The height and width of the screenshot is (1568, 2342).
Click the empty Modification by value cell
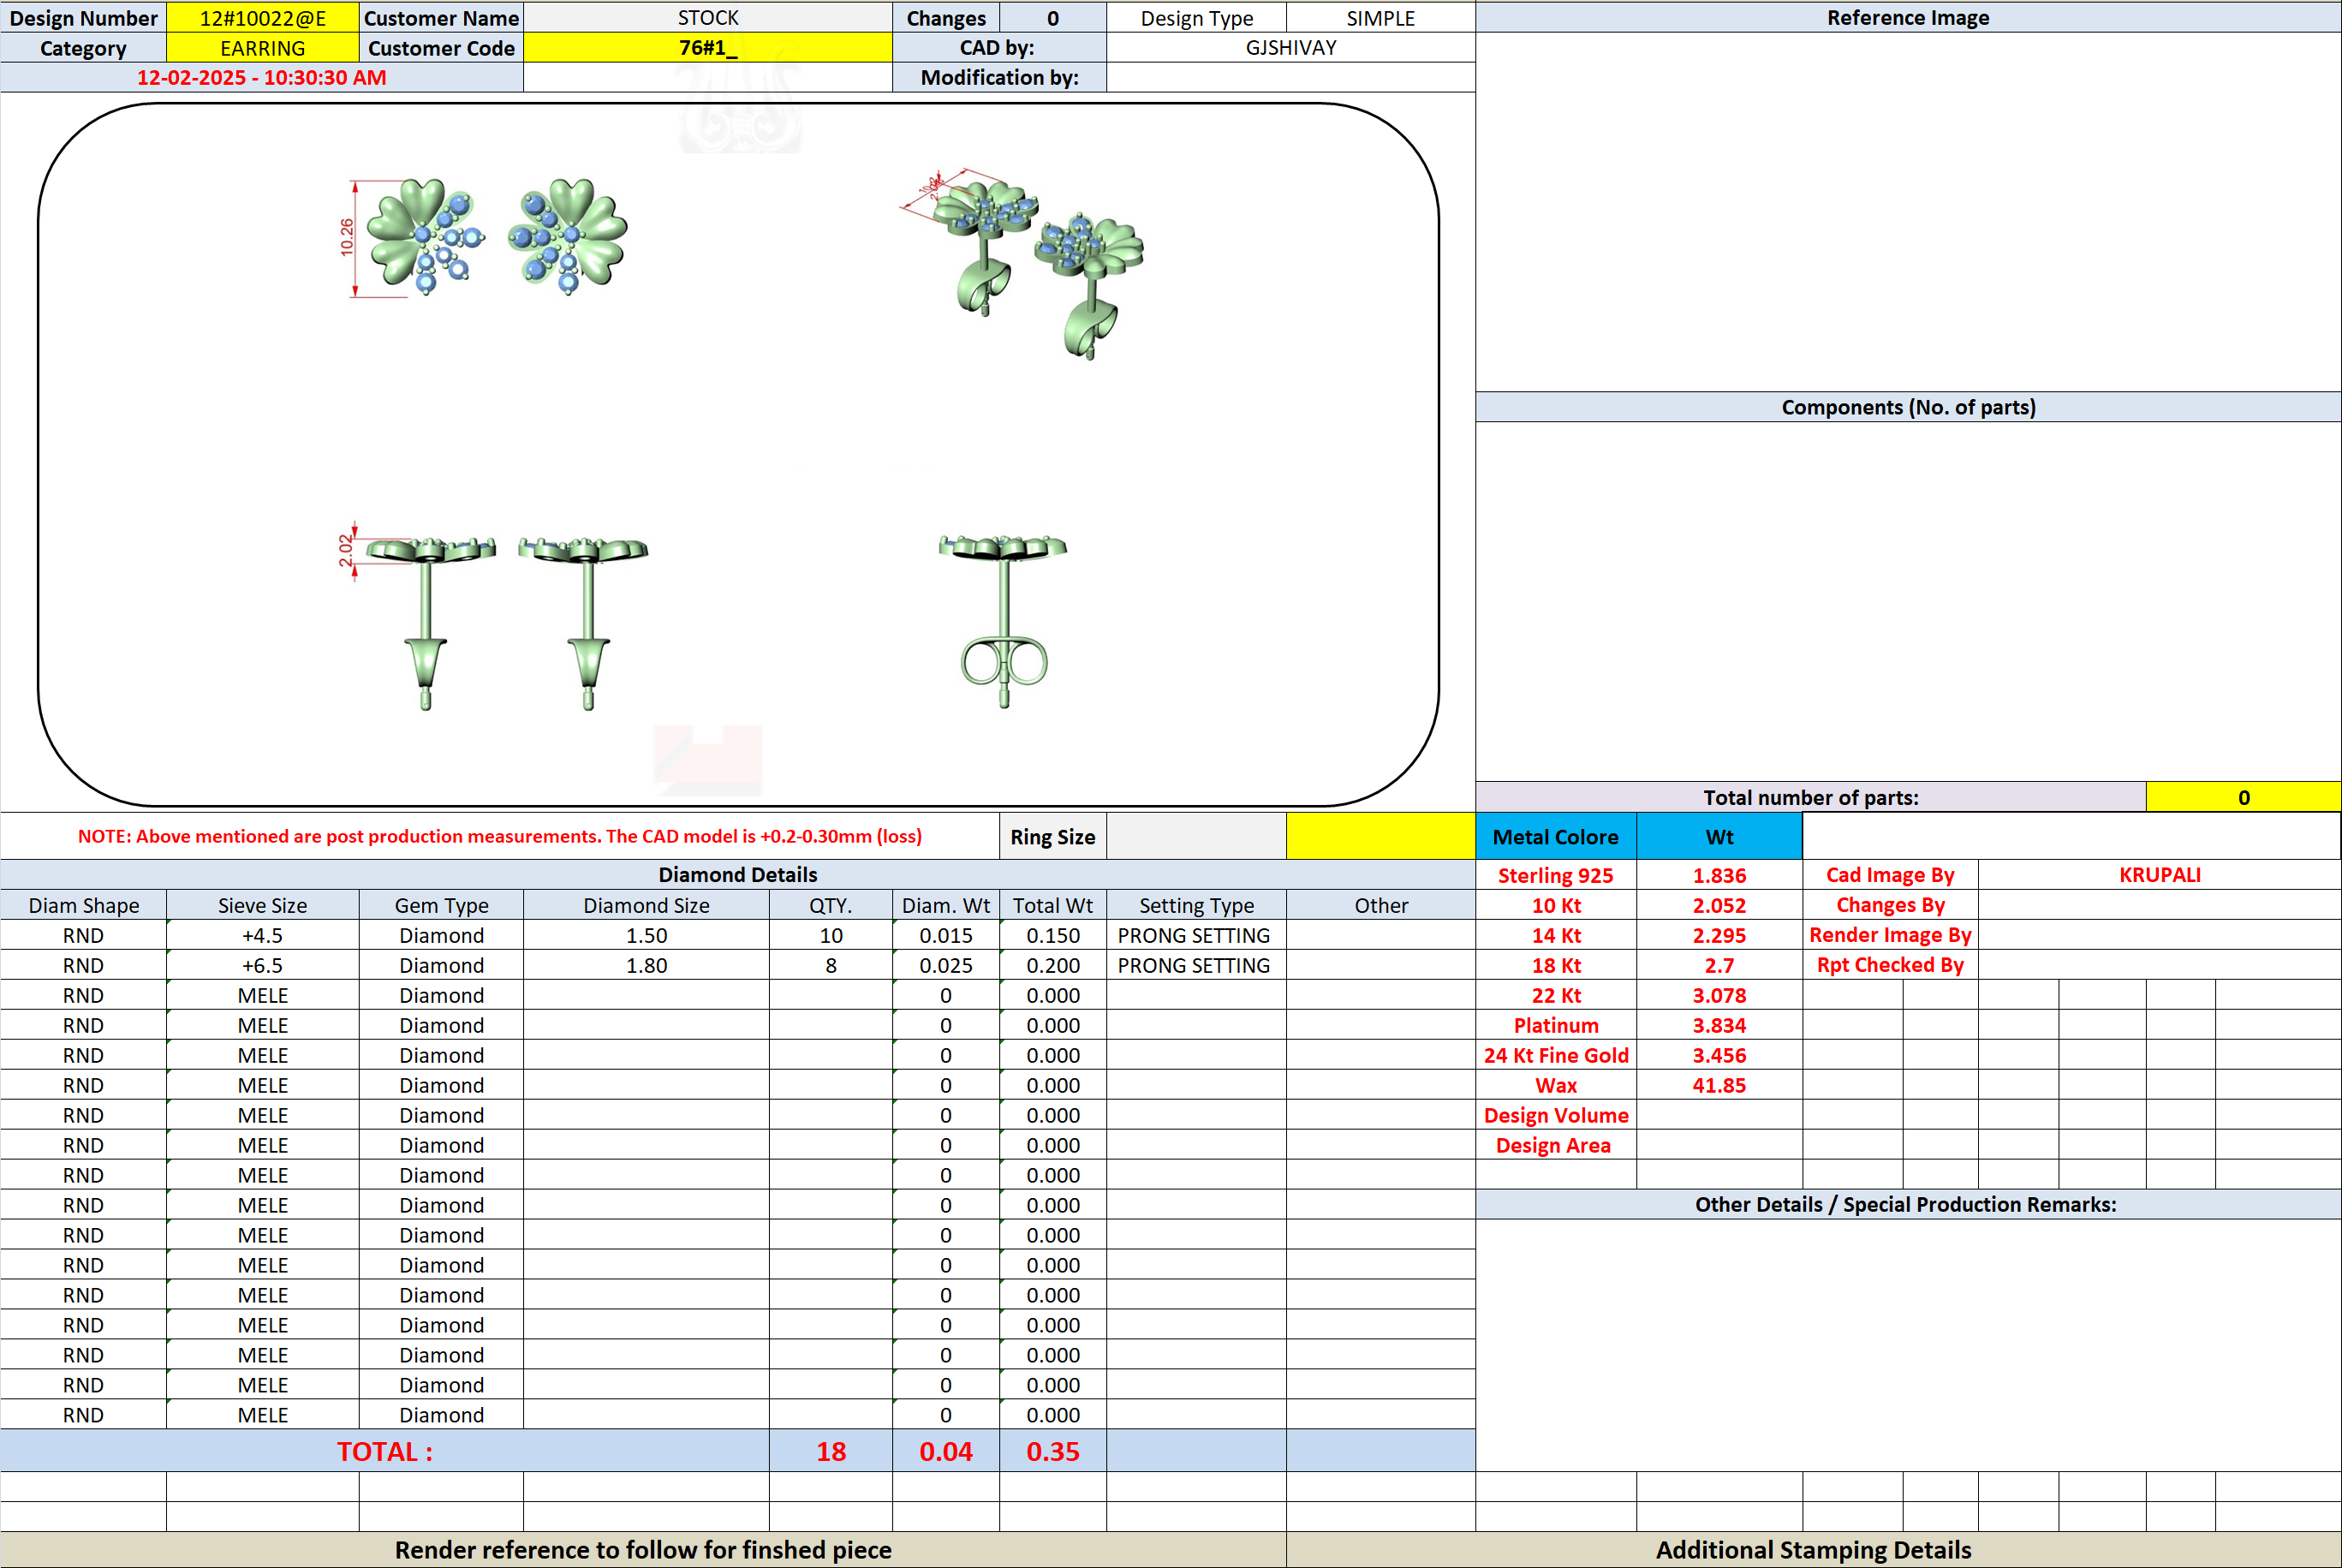coord(1290,77)
